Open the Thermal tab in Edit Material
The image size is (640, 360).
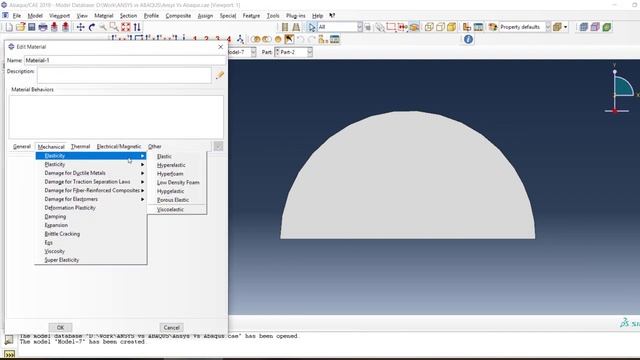pos(80,147)
